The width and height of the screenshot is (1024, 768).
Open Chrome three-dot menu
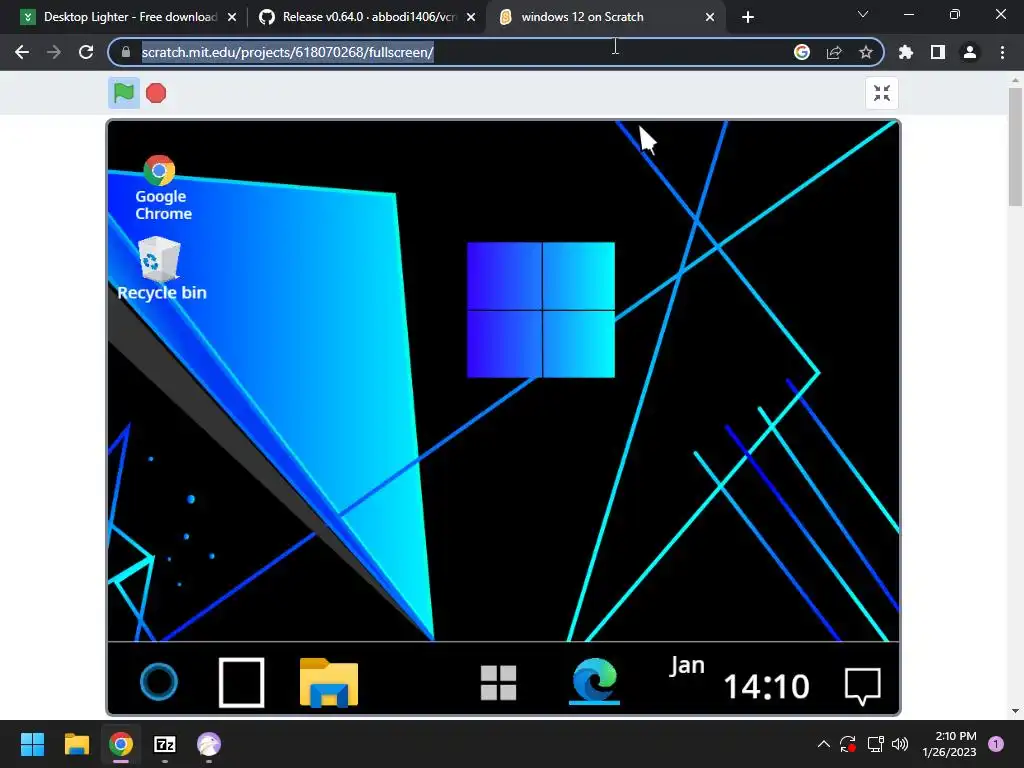tap(1002, 52)
